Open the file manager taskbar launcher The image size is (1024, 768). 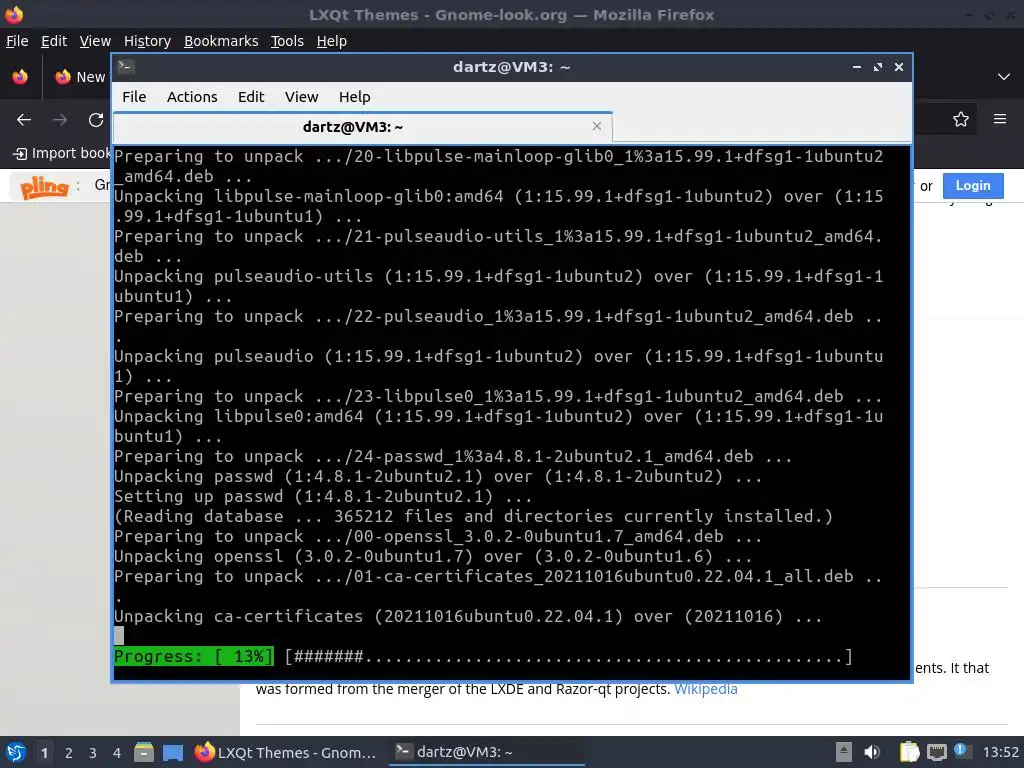click(x=144, y=752)
